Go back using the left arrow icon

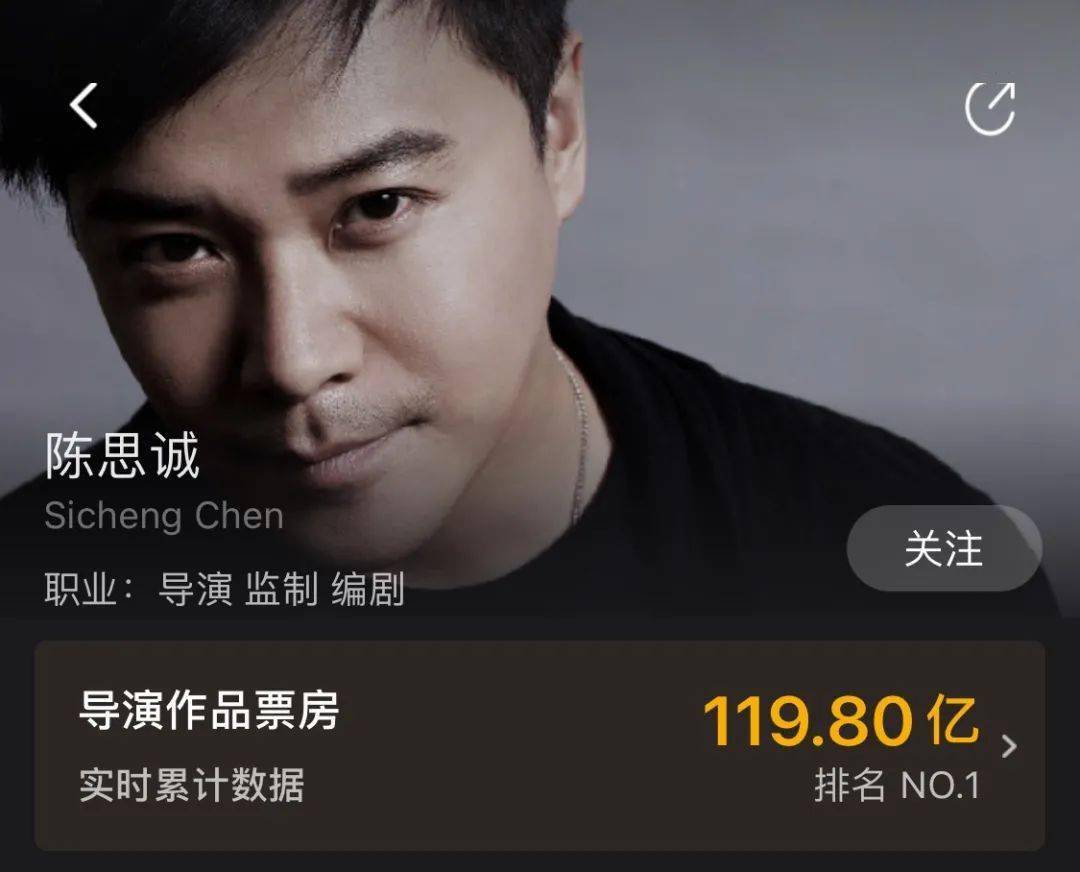pyautogui.click(x=83, y=105)
